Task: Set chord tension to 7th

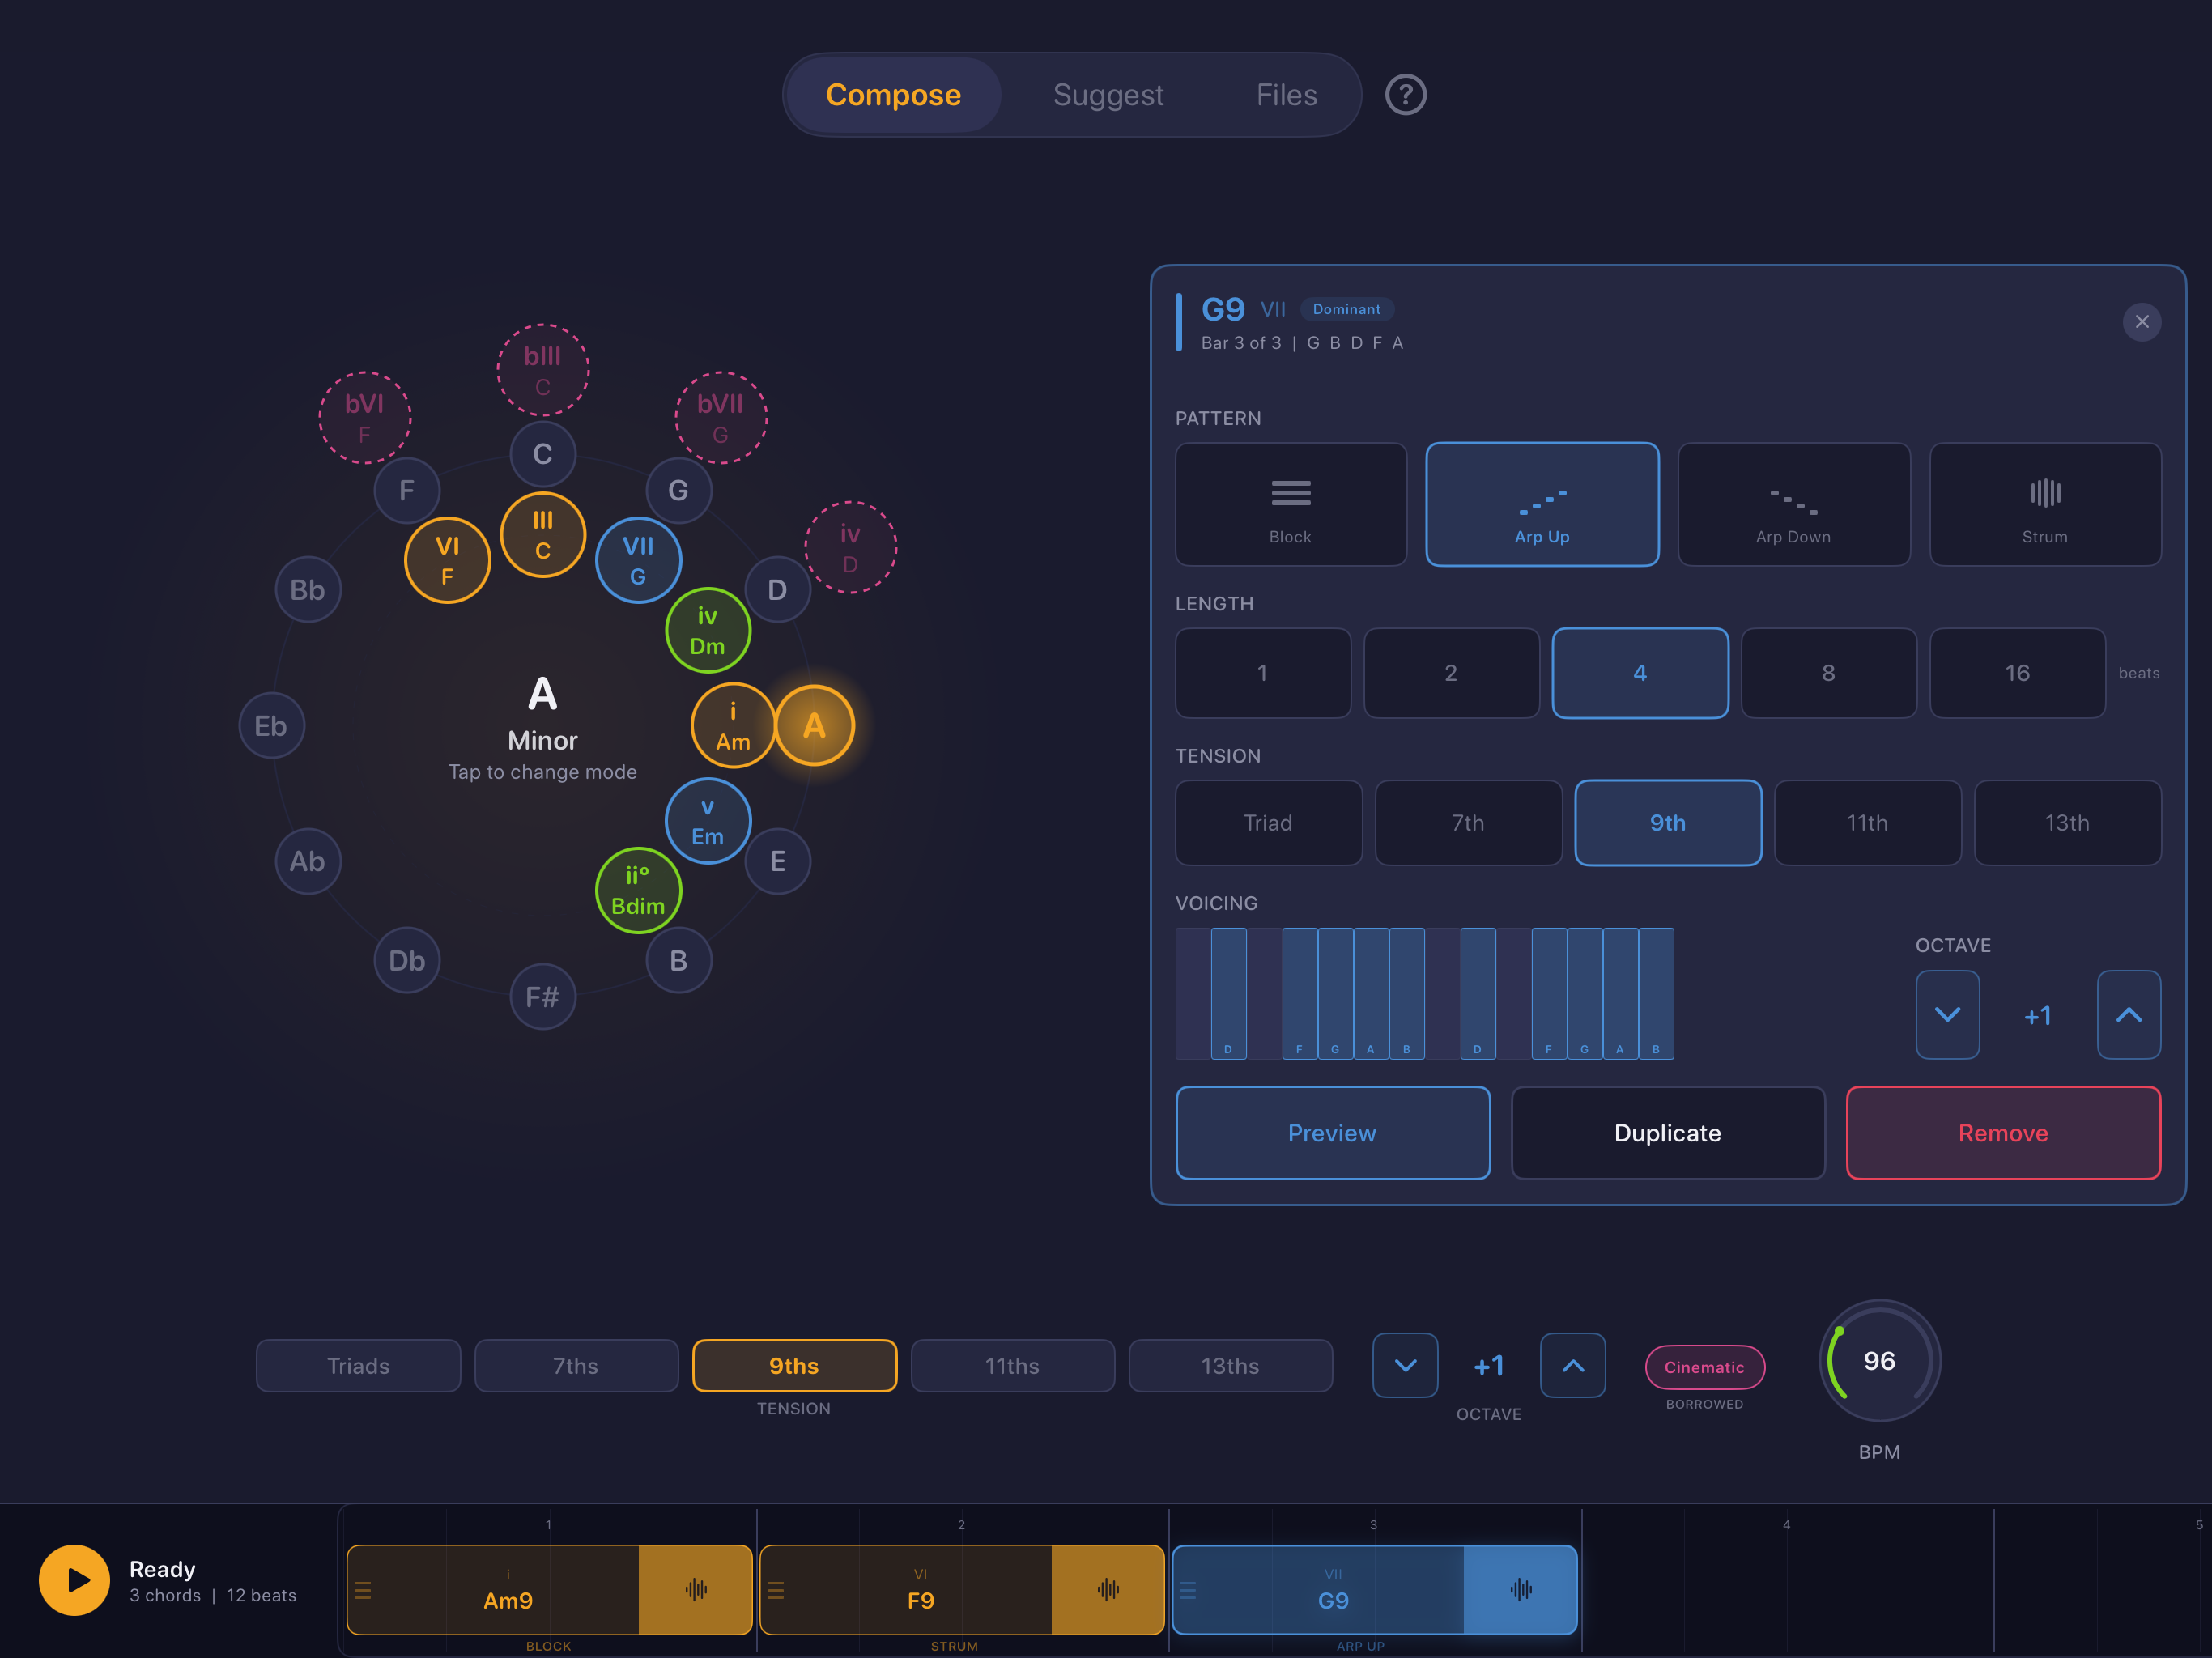Action: point(1468,823)
